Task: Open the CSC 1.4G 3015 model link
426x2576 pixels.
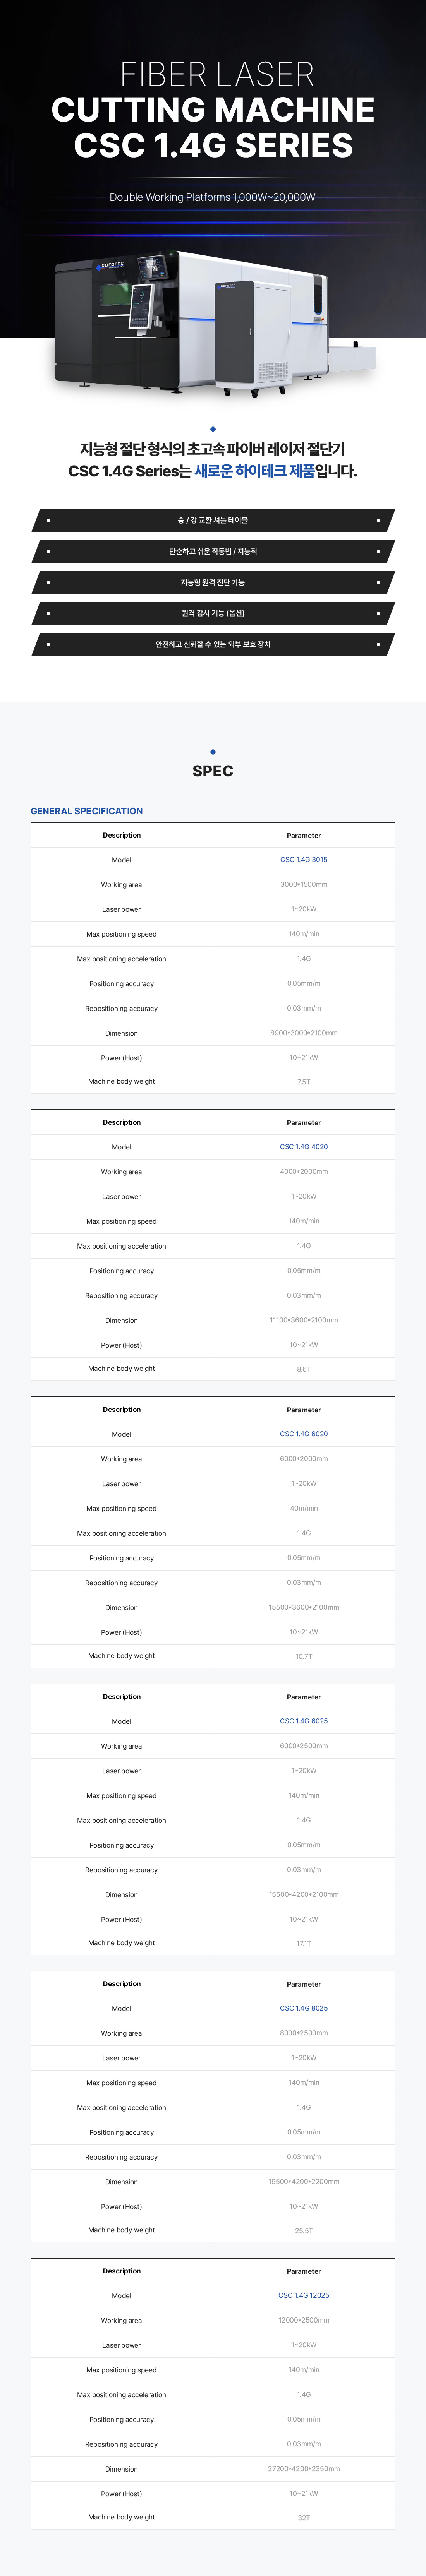Action: pyautogui.click(x=304, y=859)
